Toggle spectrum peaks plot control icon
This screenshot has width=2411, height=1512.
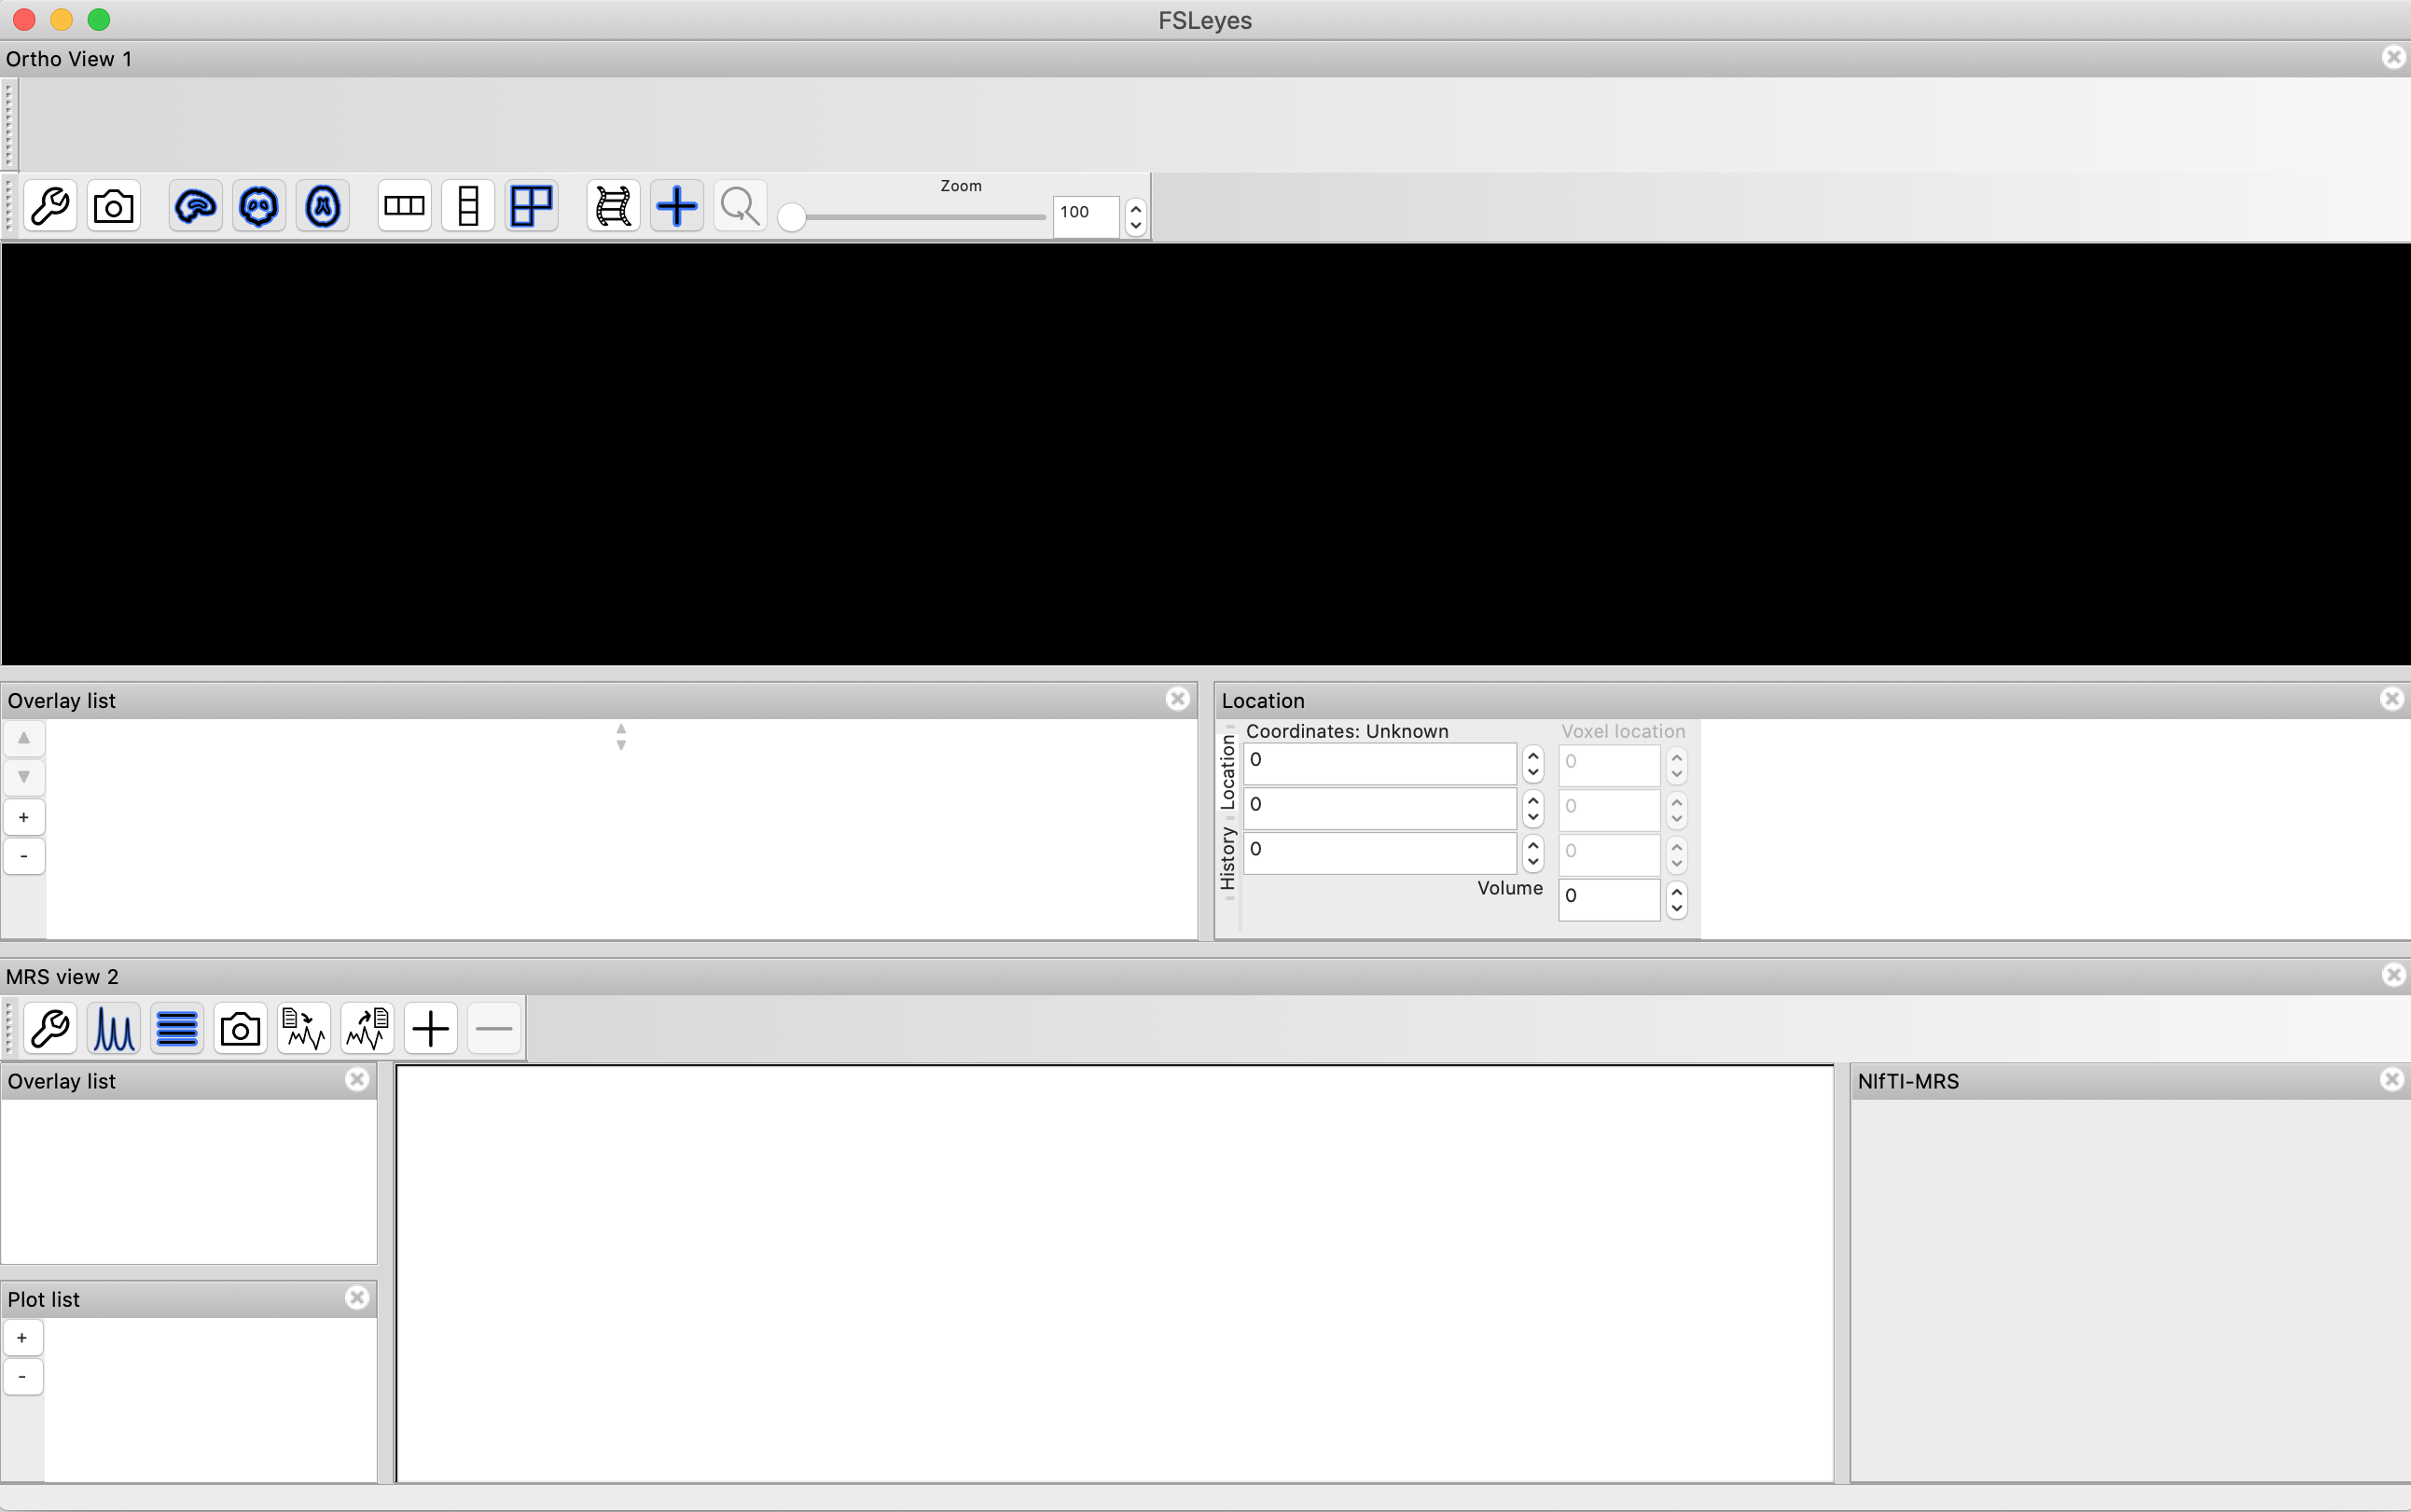(114, 1029)
